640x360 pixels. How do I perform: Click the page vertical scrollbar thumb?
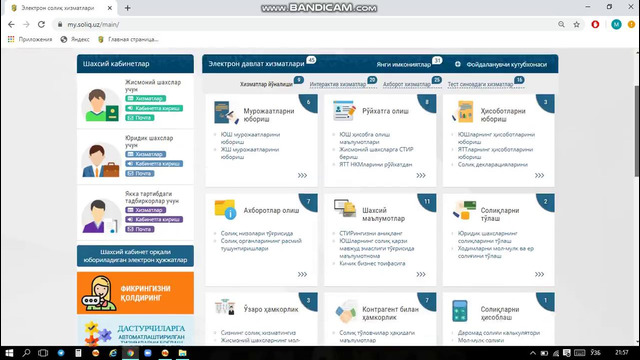pos(637,131)
